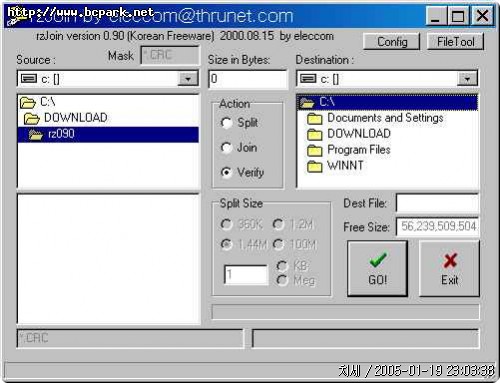The image size is (500, 383).
Task: Click the 'Size in Bytes:' label
Action: (x=239, y=60)
